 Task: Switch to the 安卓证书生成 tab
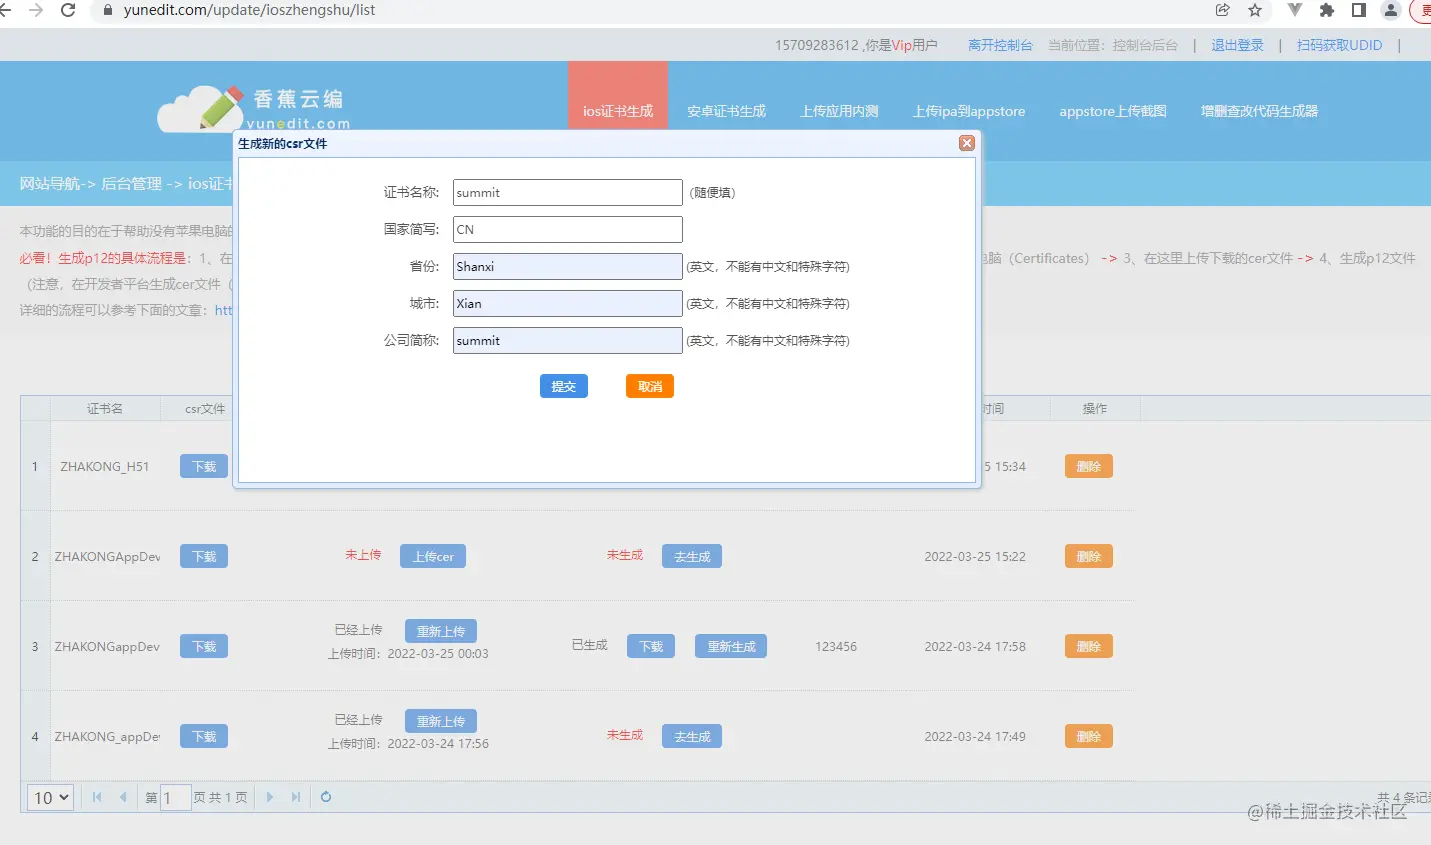click(x=727, y=111)
